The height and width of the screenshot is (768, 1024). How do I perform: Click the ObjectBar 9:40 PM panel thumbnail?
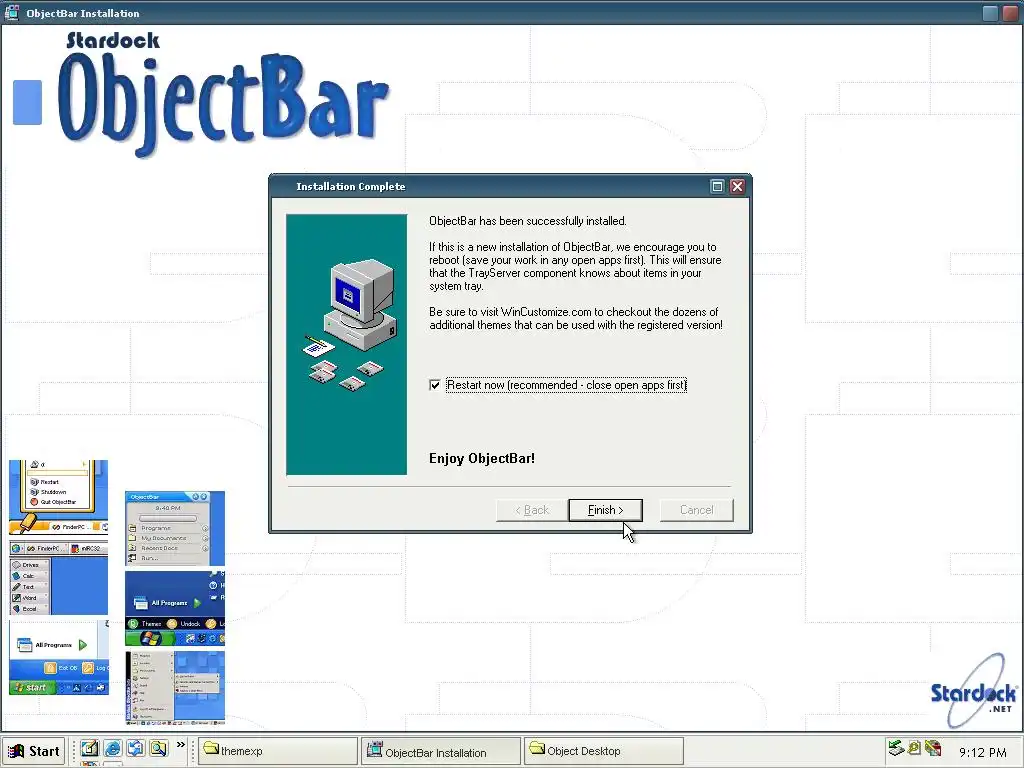(175, 528)
